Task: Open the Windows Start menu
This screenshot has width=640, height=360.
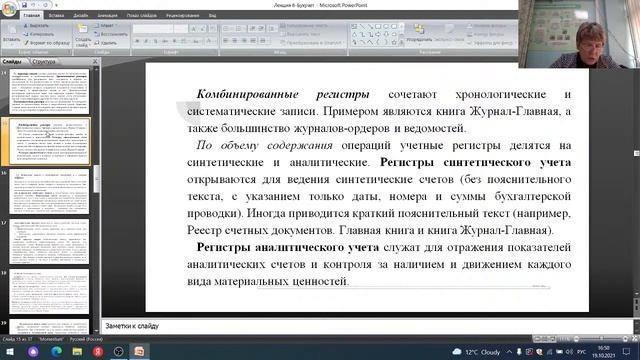Action: point(9,352)
